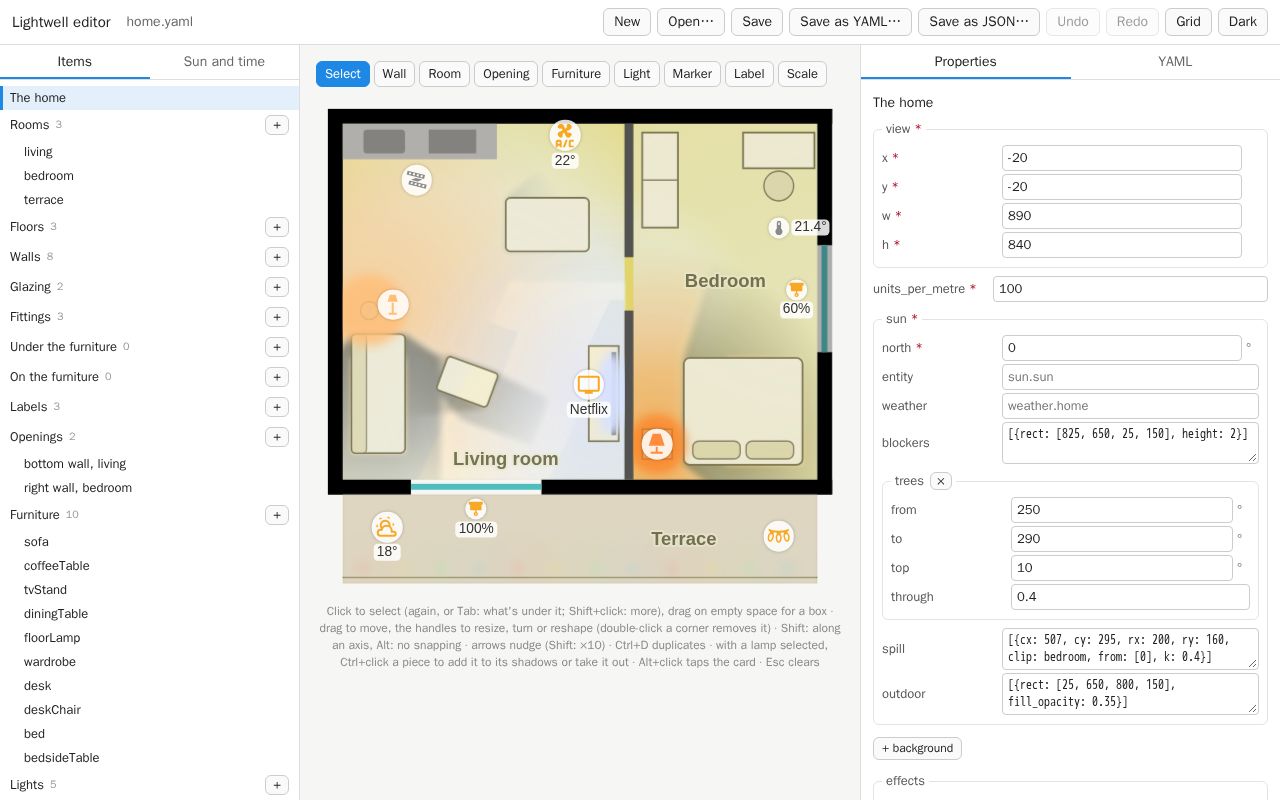Click the weather entity input field
This screenshot has height=800, width=1280.
[1130, 406]
